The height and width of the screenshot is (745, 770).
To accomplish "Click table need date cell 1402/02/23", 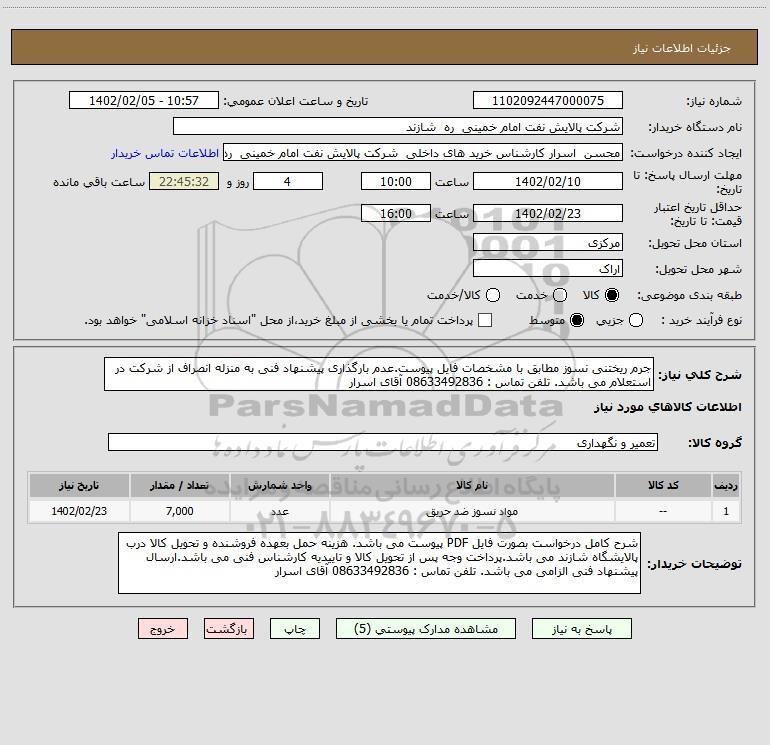I will (79, 511).
